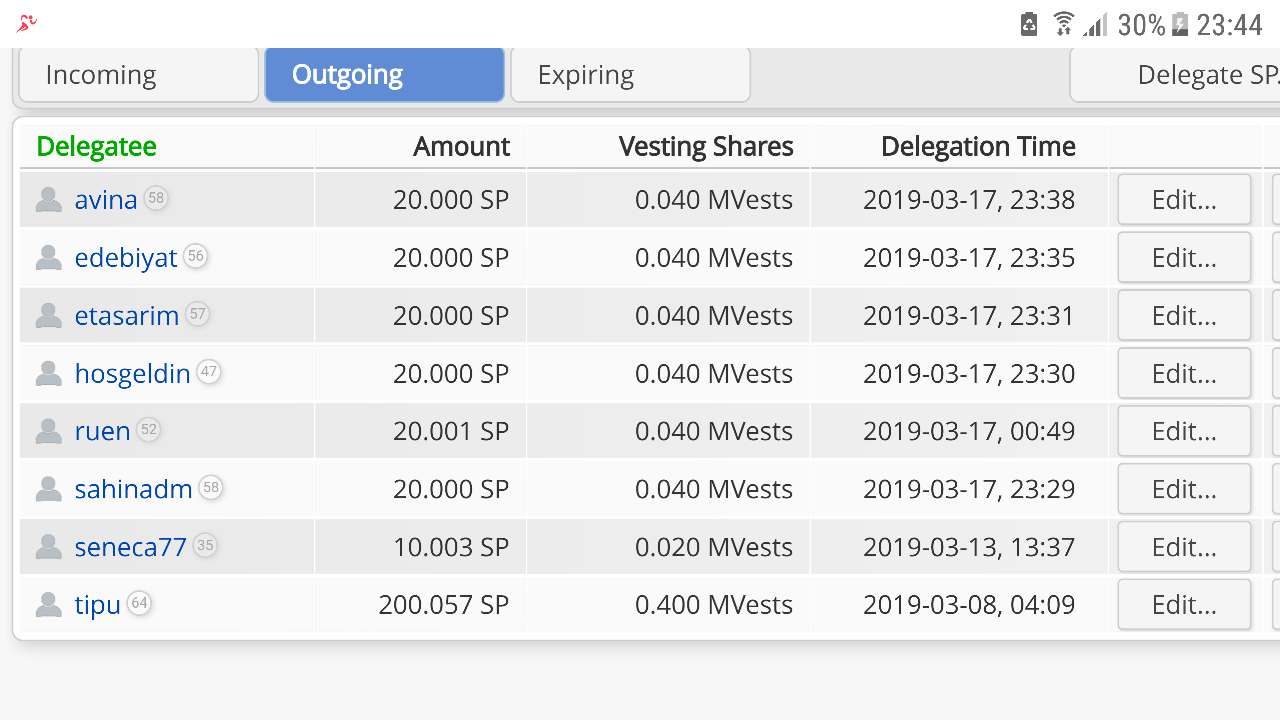The image size is (1280, 720).
Task: Open Edit for seneca77 delegation
Action: (x=1184, y=547)
